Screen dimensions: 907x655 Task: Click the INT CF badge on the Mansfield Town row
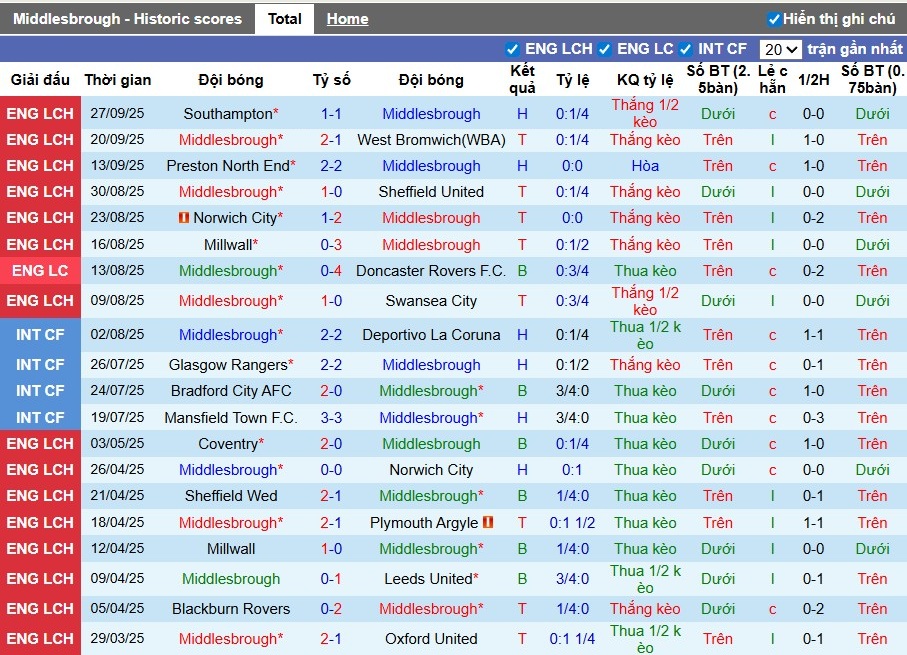point(41,417)
